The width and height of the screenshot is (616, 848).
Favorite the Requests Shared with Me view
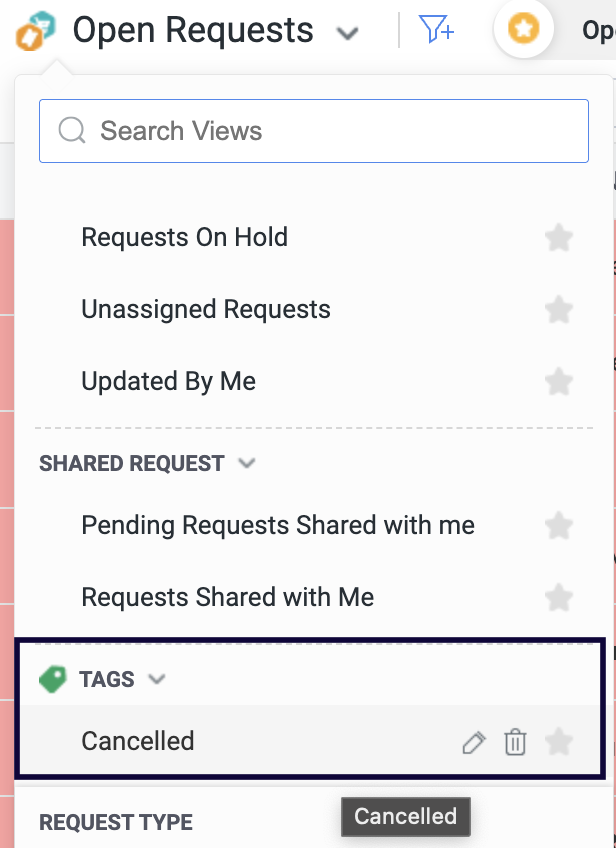point(559,598)
